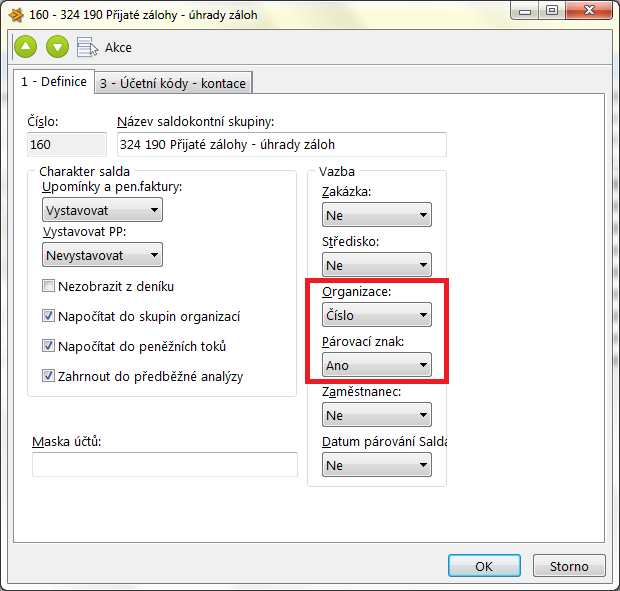
Task: Open Upomínky a pen.faktury dropdown
Action: tap(102, 210)
